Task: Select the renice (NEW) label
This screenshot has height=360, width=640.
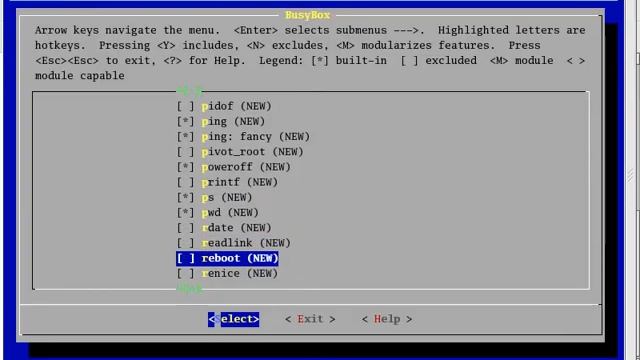Action: pyautogui.click(x=240, y=273)
